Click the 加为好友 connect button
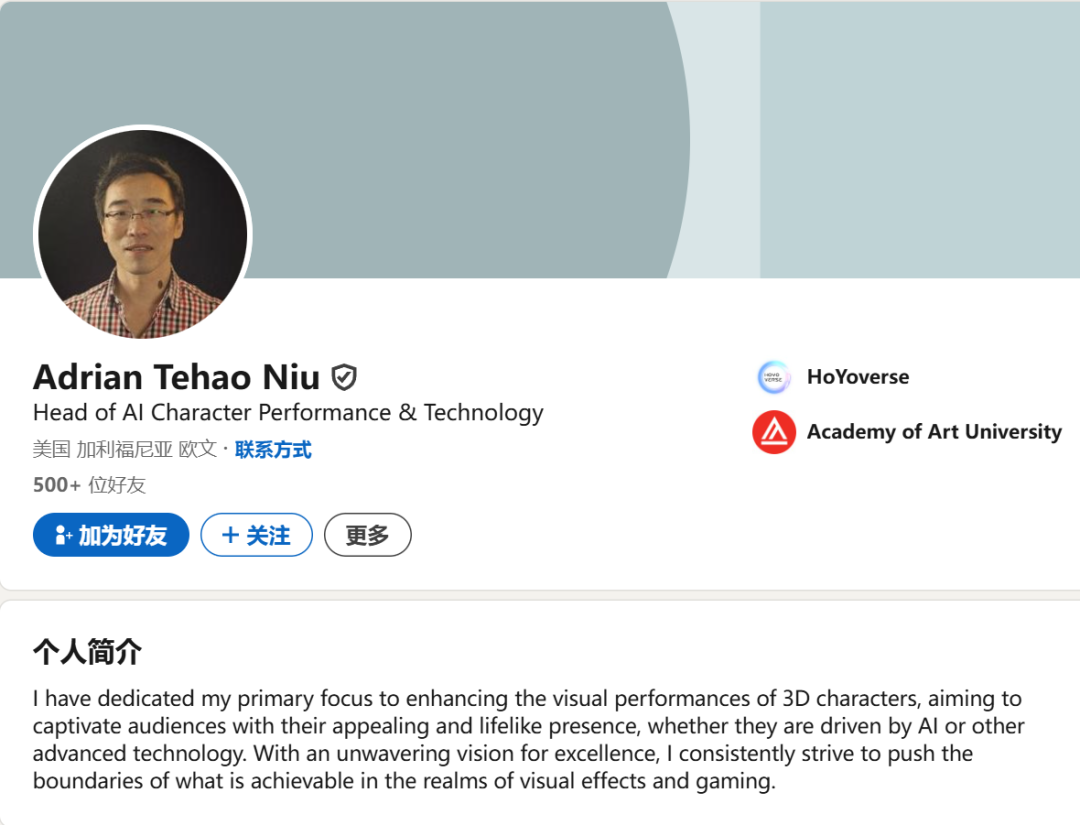The height and width of the screenshot is (825, 1080). (111, 534)
